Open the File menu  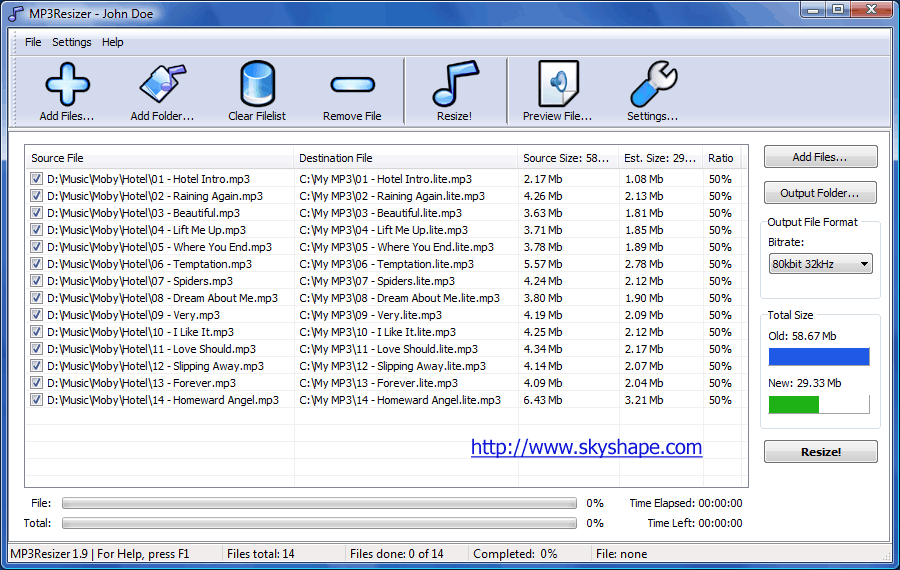pos(33,42)
